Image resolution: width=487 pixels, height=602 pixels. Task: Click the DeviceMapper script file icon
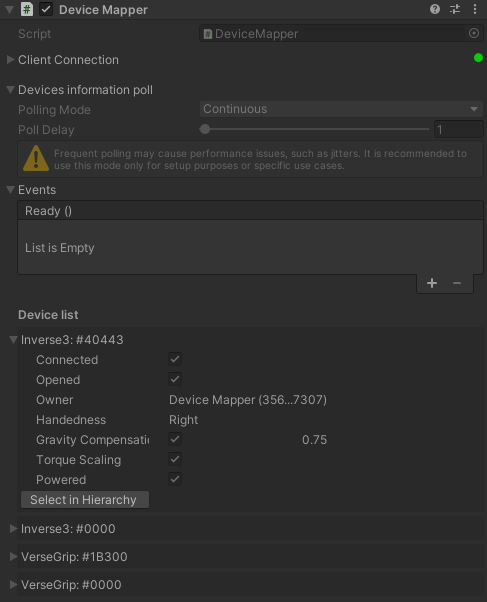tap(208, 34)
